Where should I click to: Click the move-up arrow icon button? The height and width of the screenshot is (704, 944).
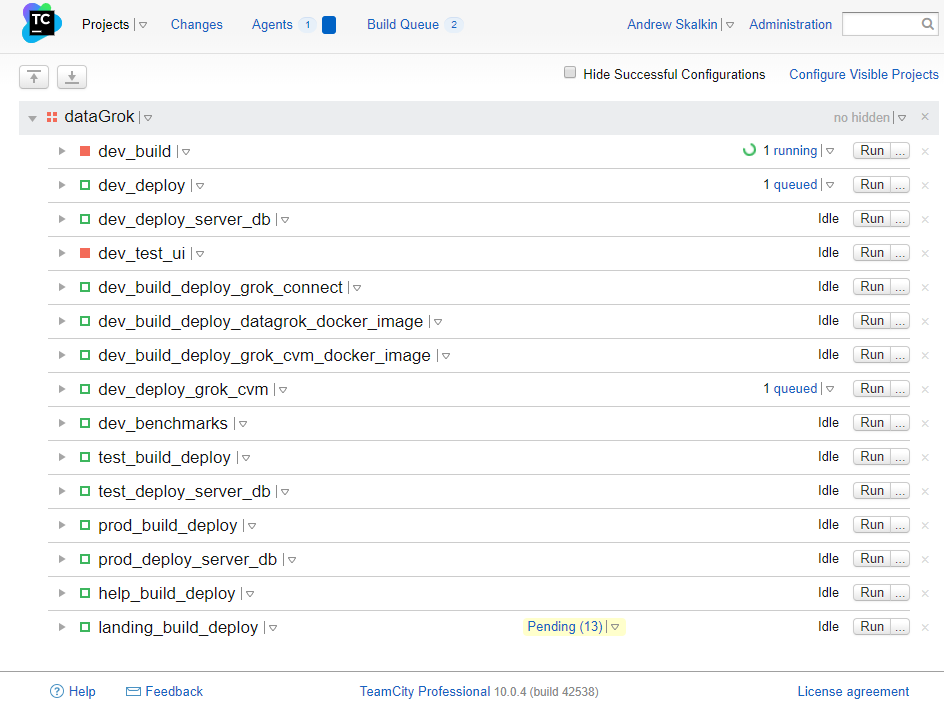click(34, 77)
